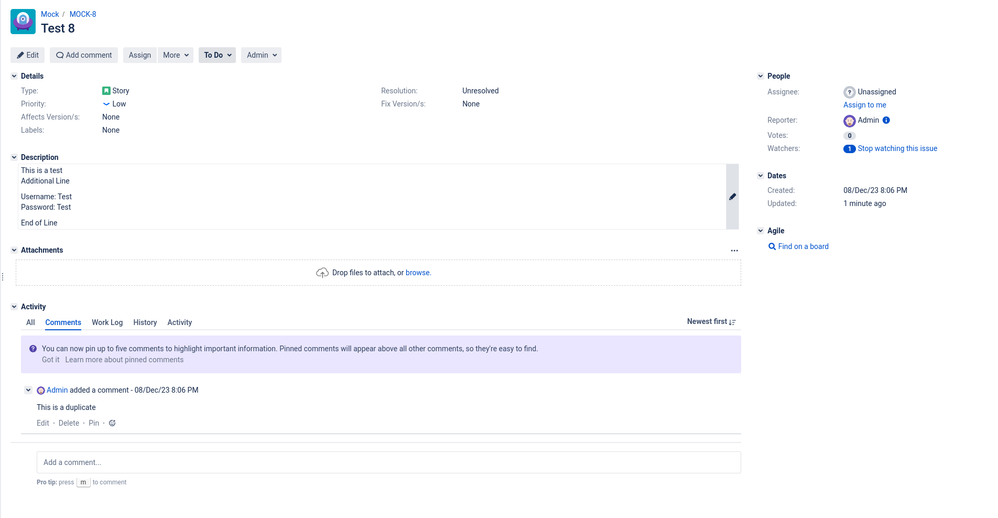Click the Fix Version/s 'None' value

click(x=471, y=104)
